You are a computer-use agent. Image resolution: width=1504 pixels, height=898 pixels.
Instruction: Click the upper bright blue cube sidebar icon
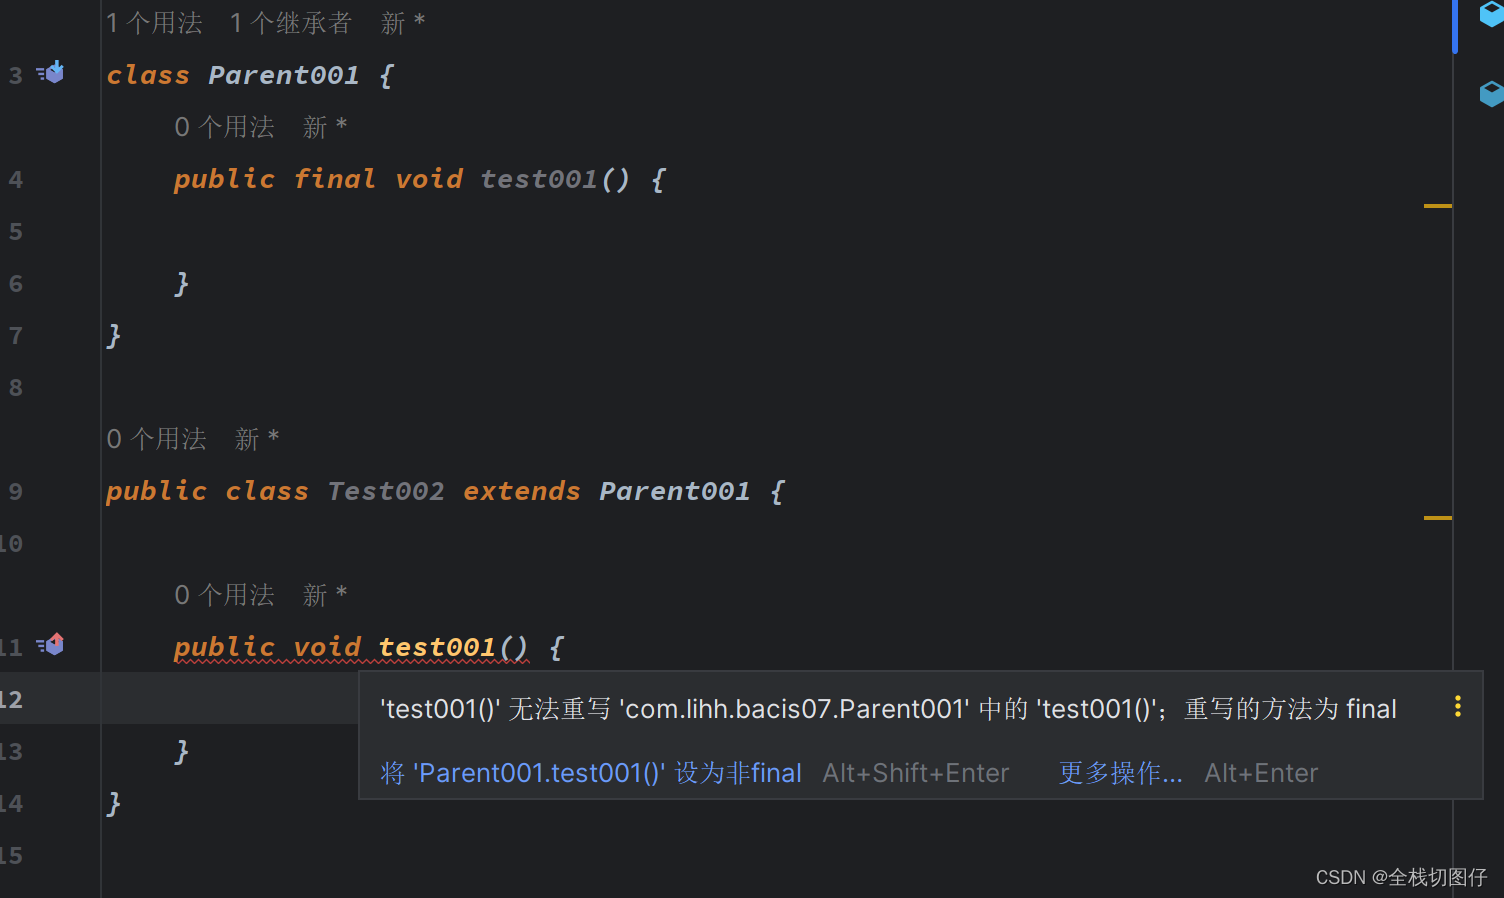point(1490,14)
